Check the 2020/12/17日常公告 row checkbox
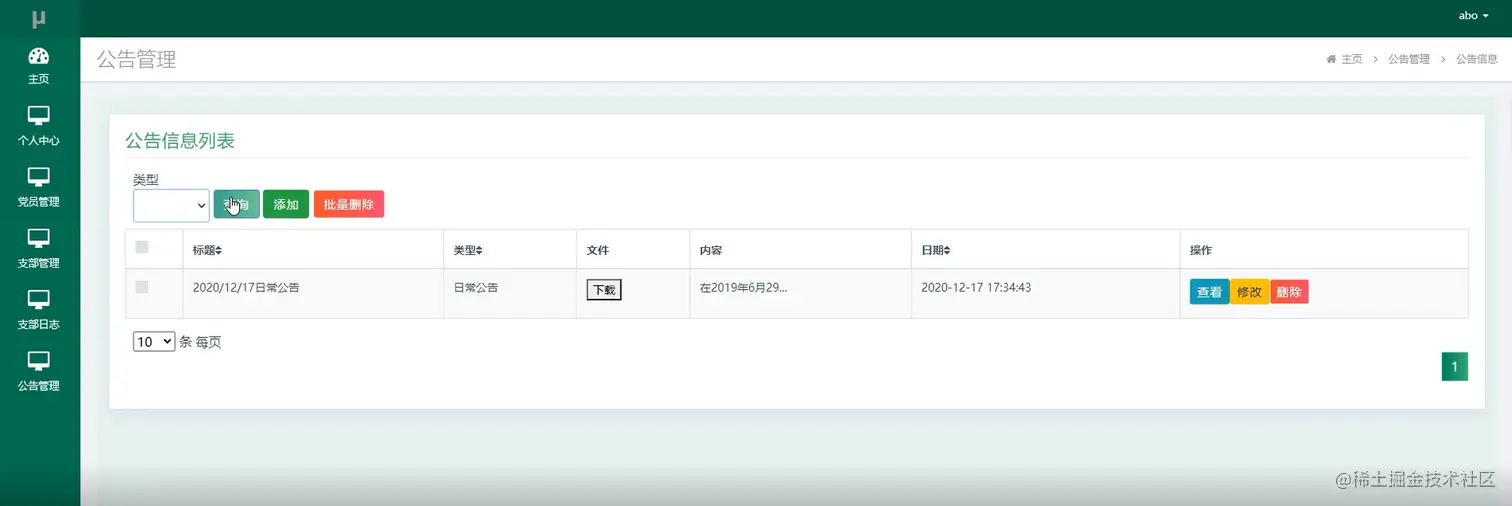Viewport: 1512px width, 506px height. click(142, 287)
